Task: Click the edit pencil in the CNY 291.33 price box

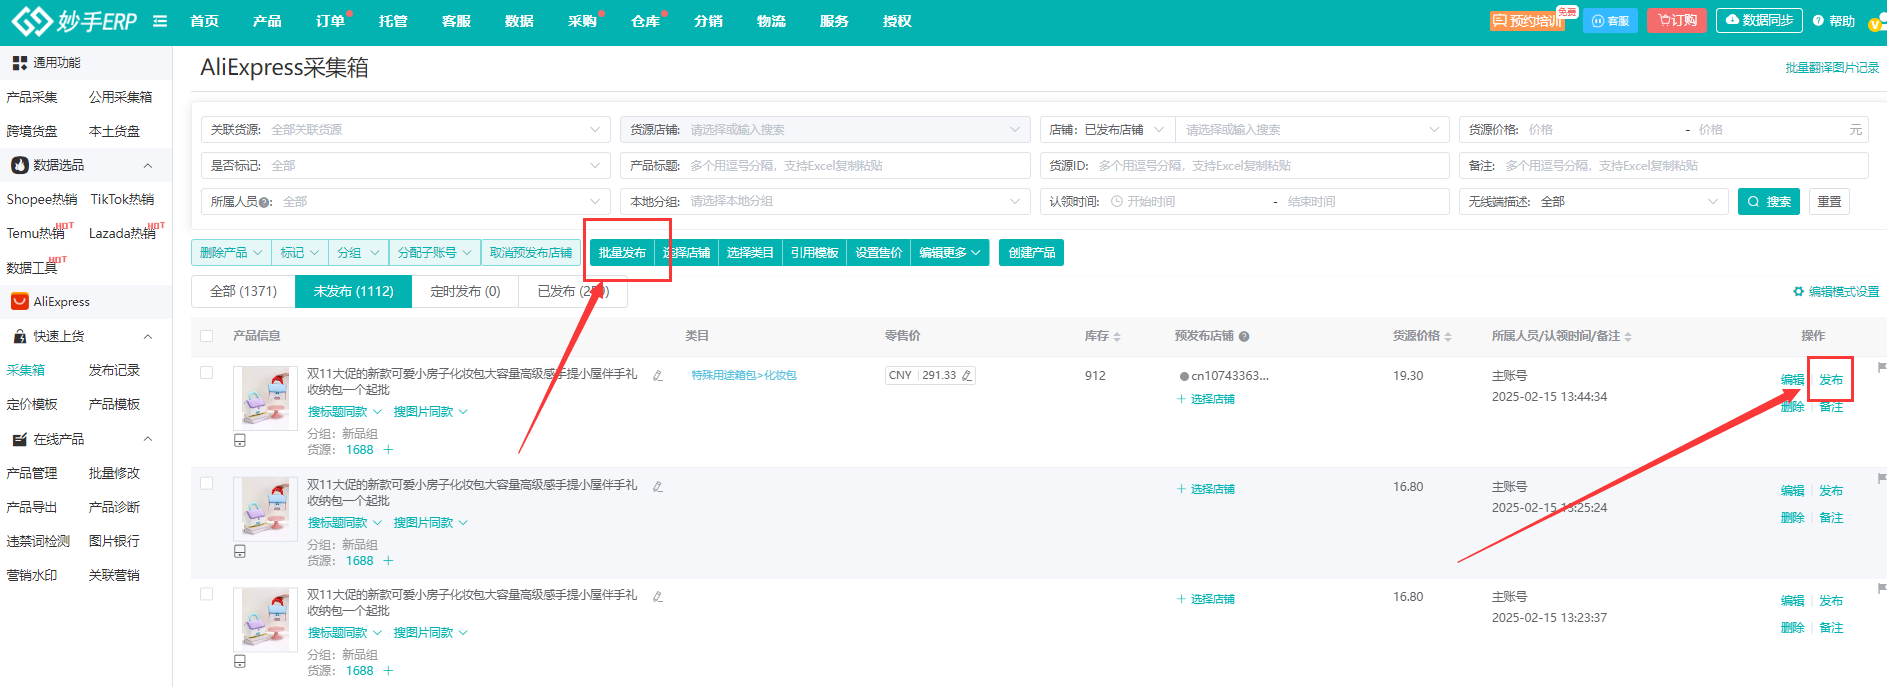Action: (966, 376)
